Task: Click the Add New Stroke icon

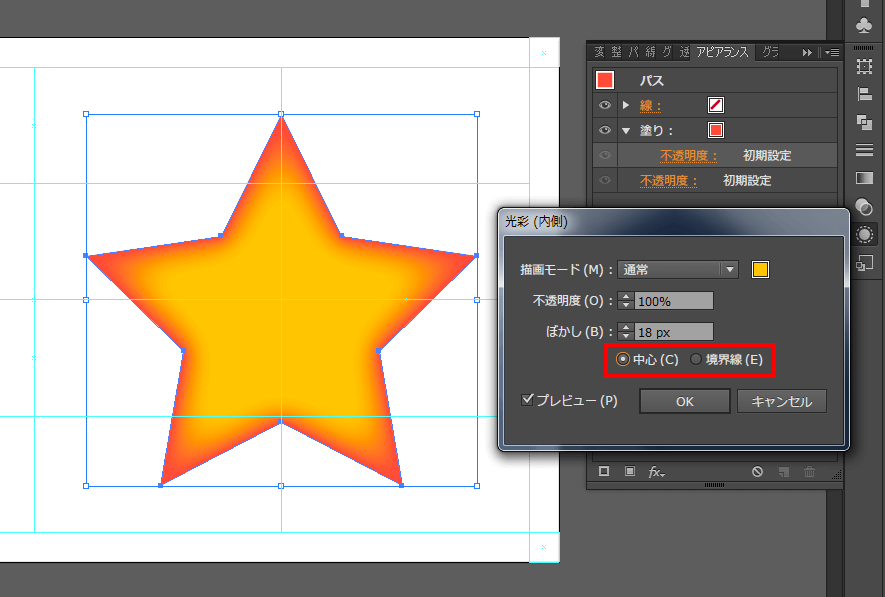Action: point(604,471)
